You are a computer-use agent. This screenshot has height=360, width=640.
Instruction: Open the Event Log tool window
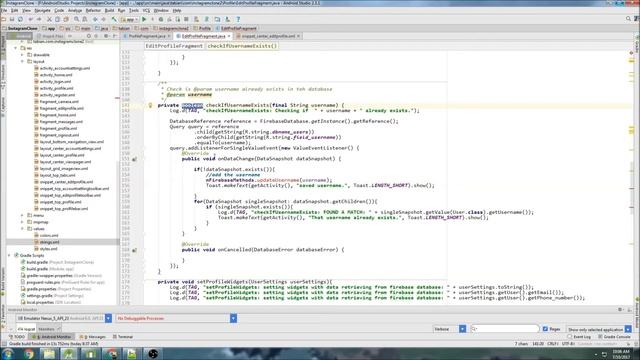pyautogui.click(x=579, y=337)
